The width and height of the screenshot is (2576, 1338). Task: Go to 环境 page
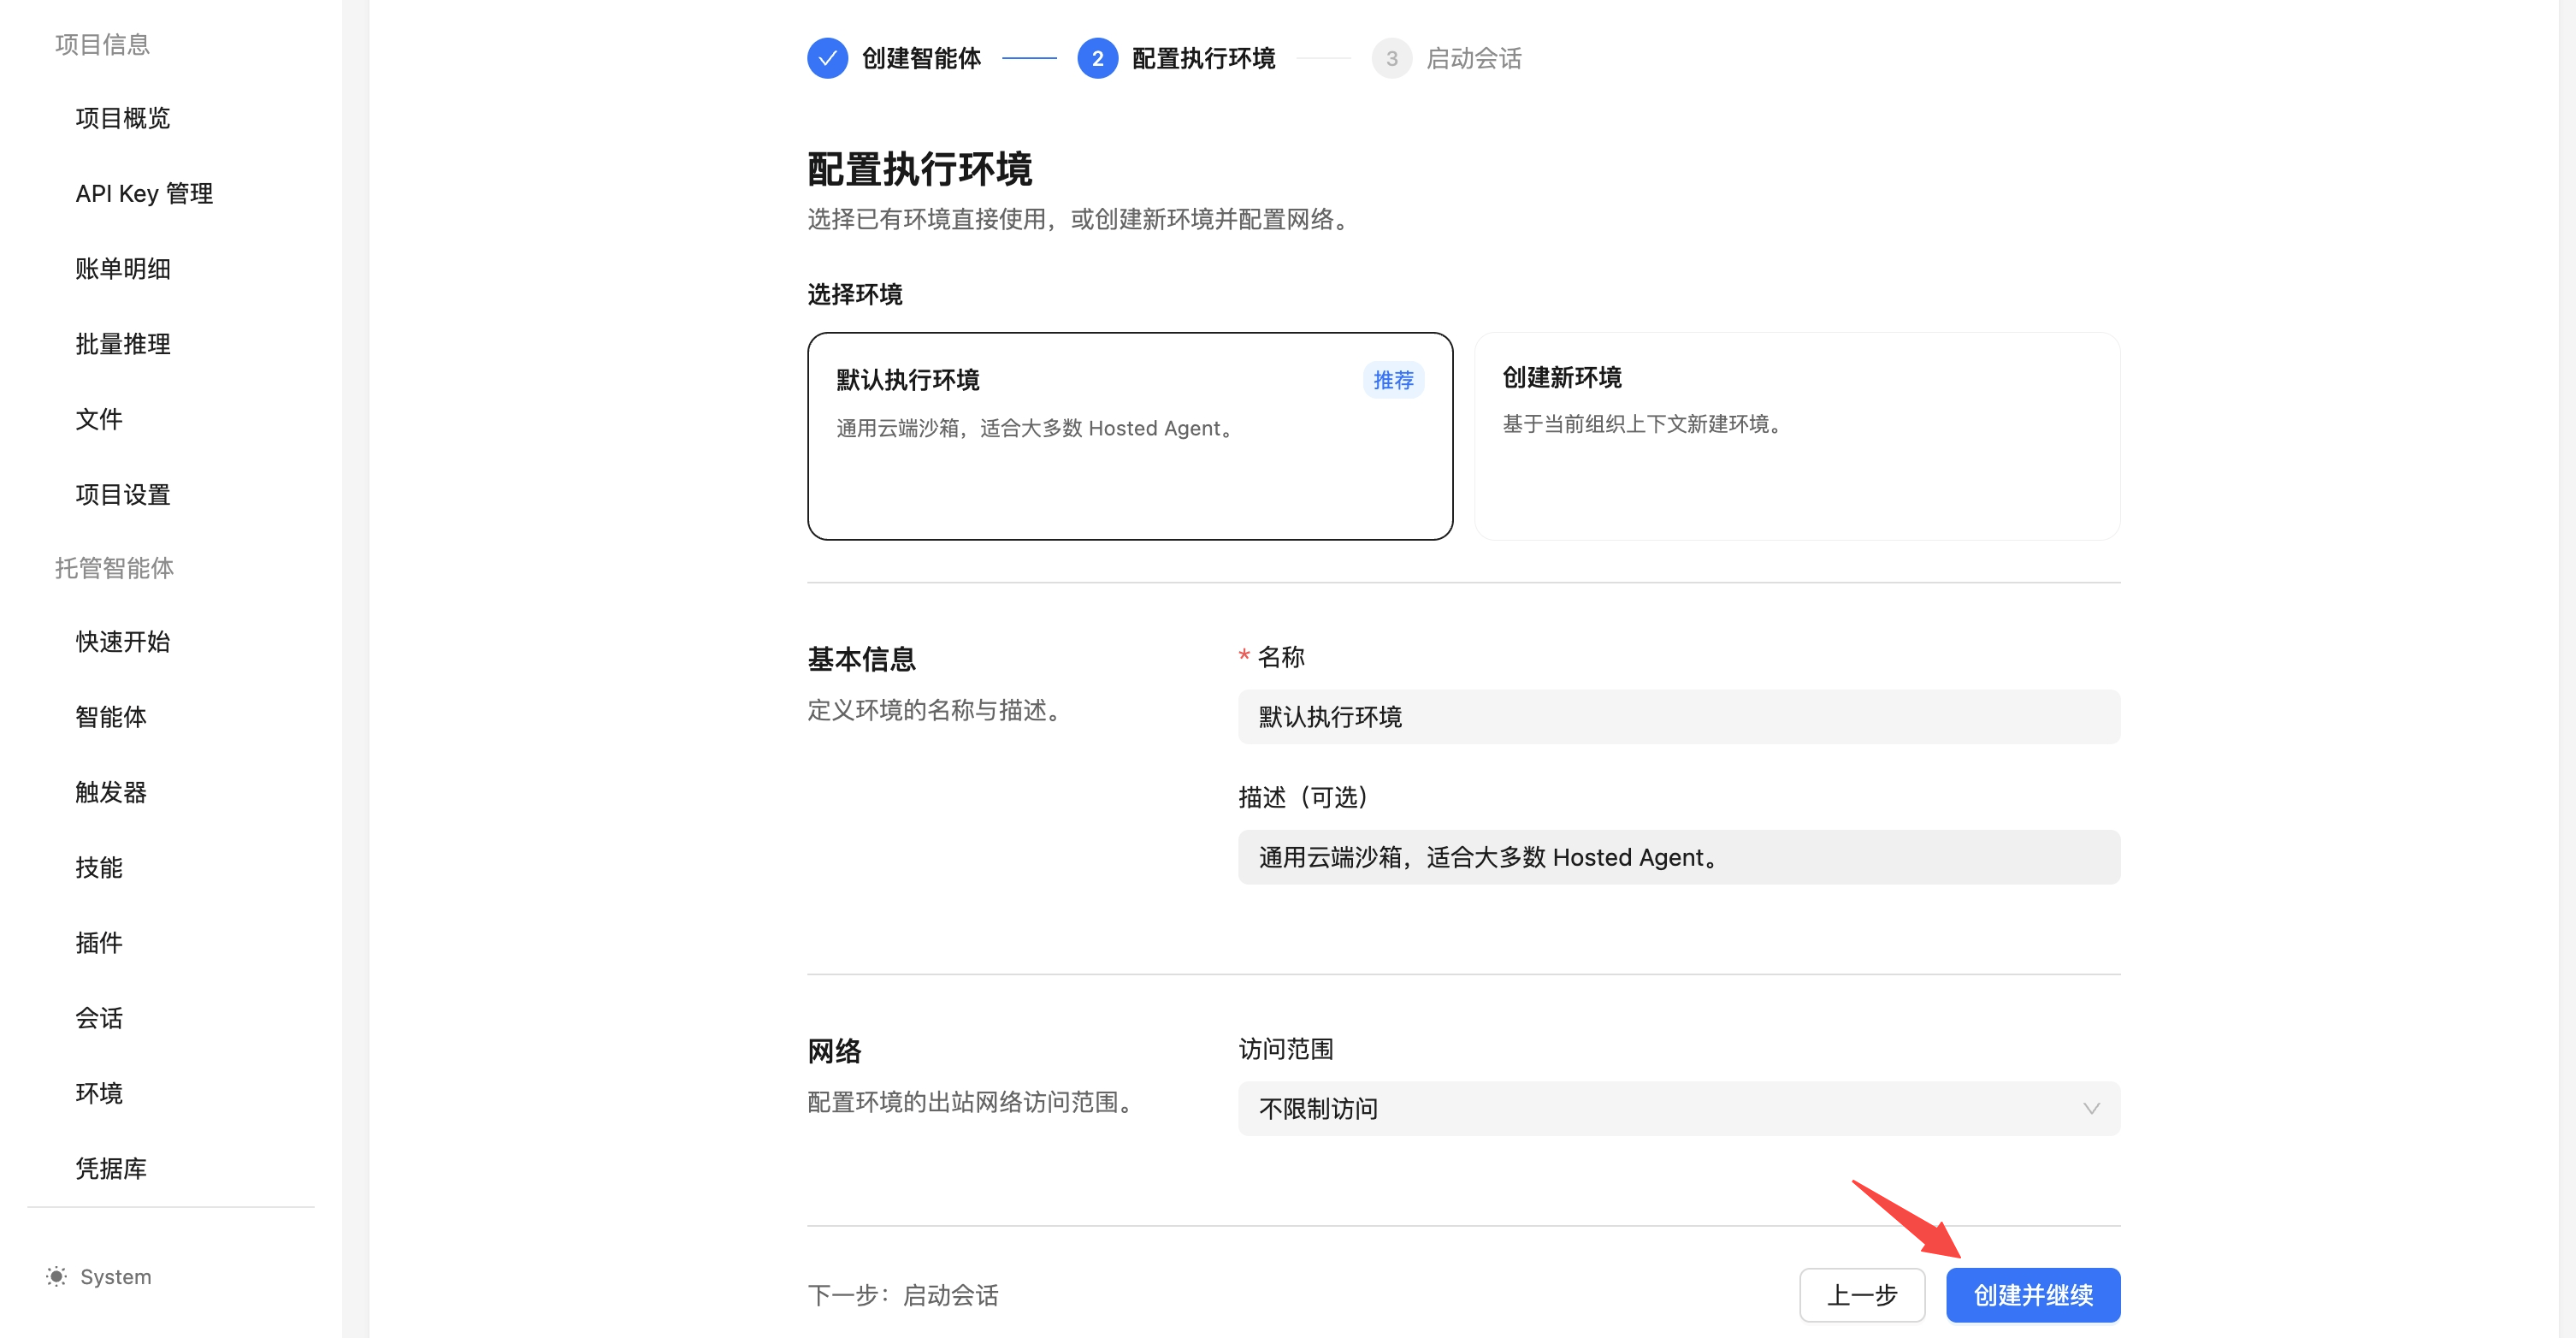(99, 1093)
